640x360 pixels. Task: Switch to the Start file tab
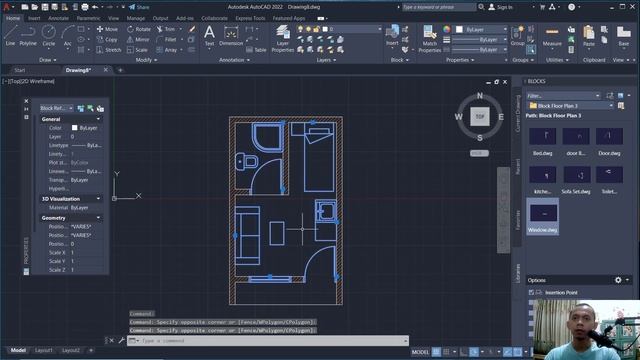(x=20, y=70)
